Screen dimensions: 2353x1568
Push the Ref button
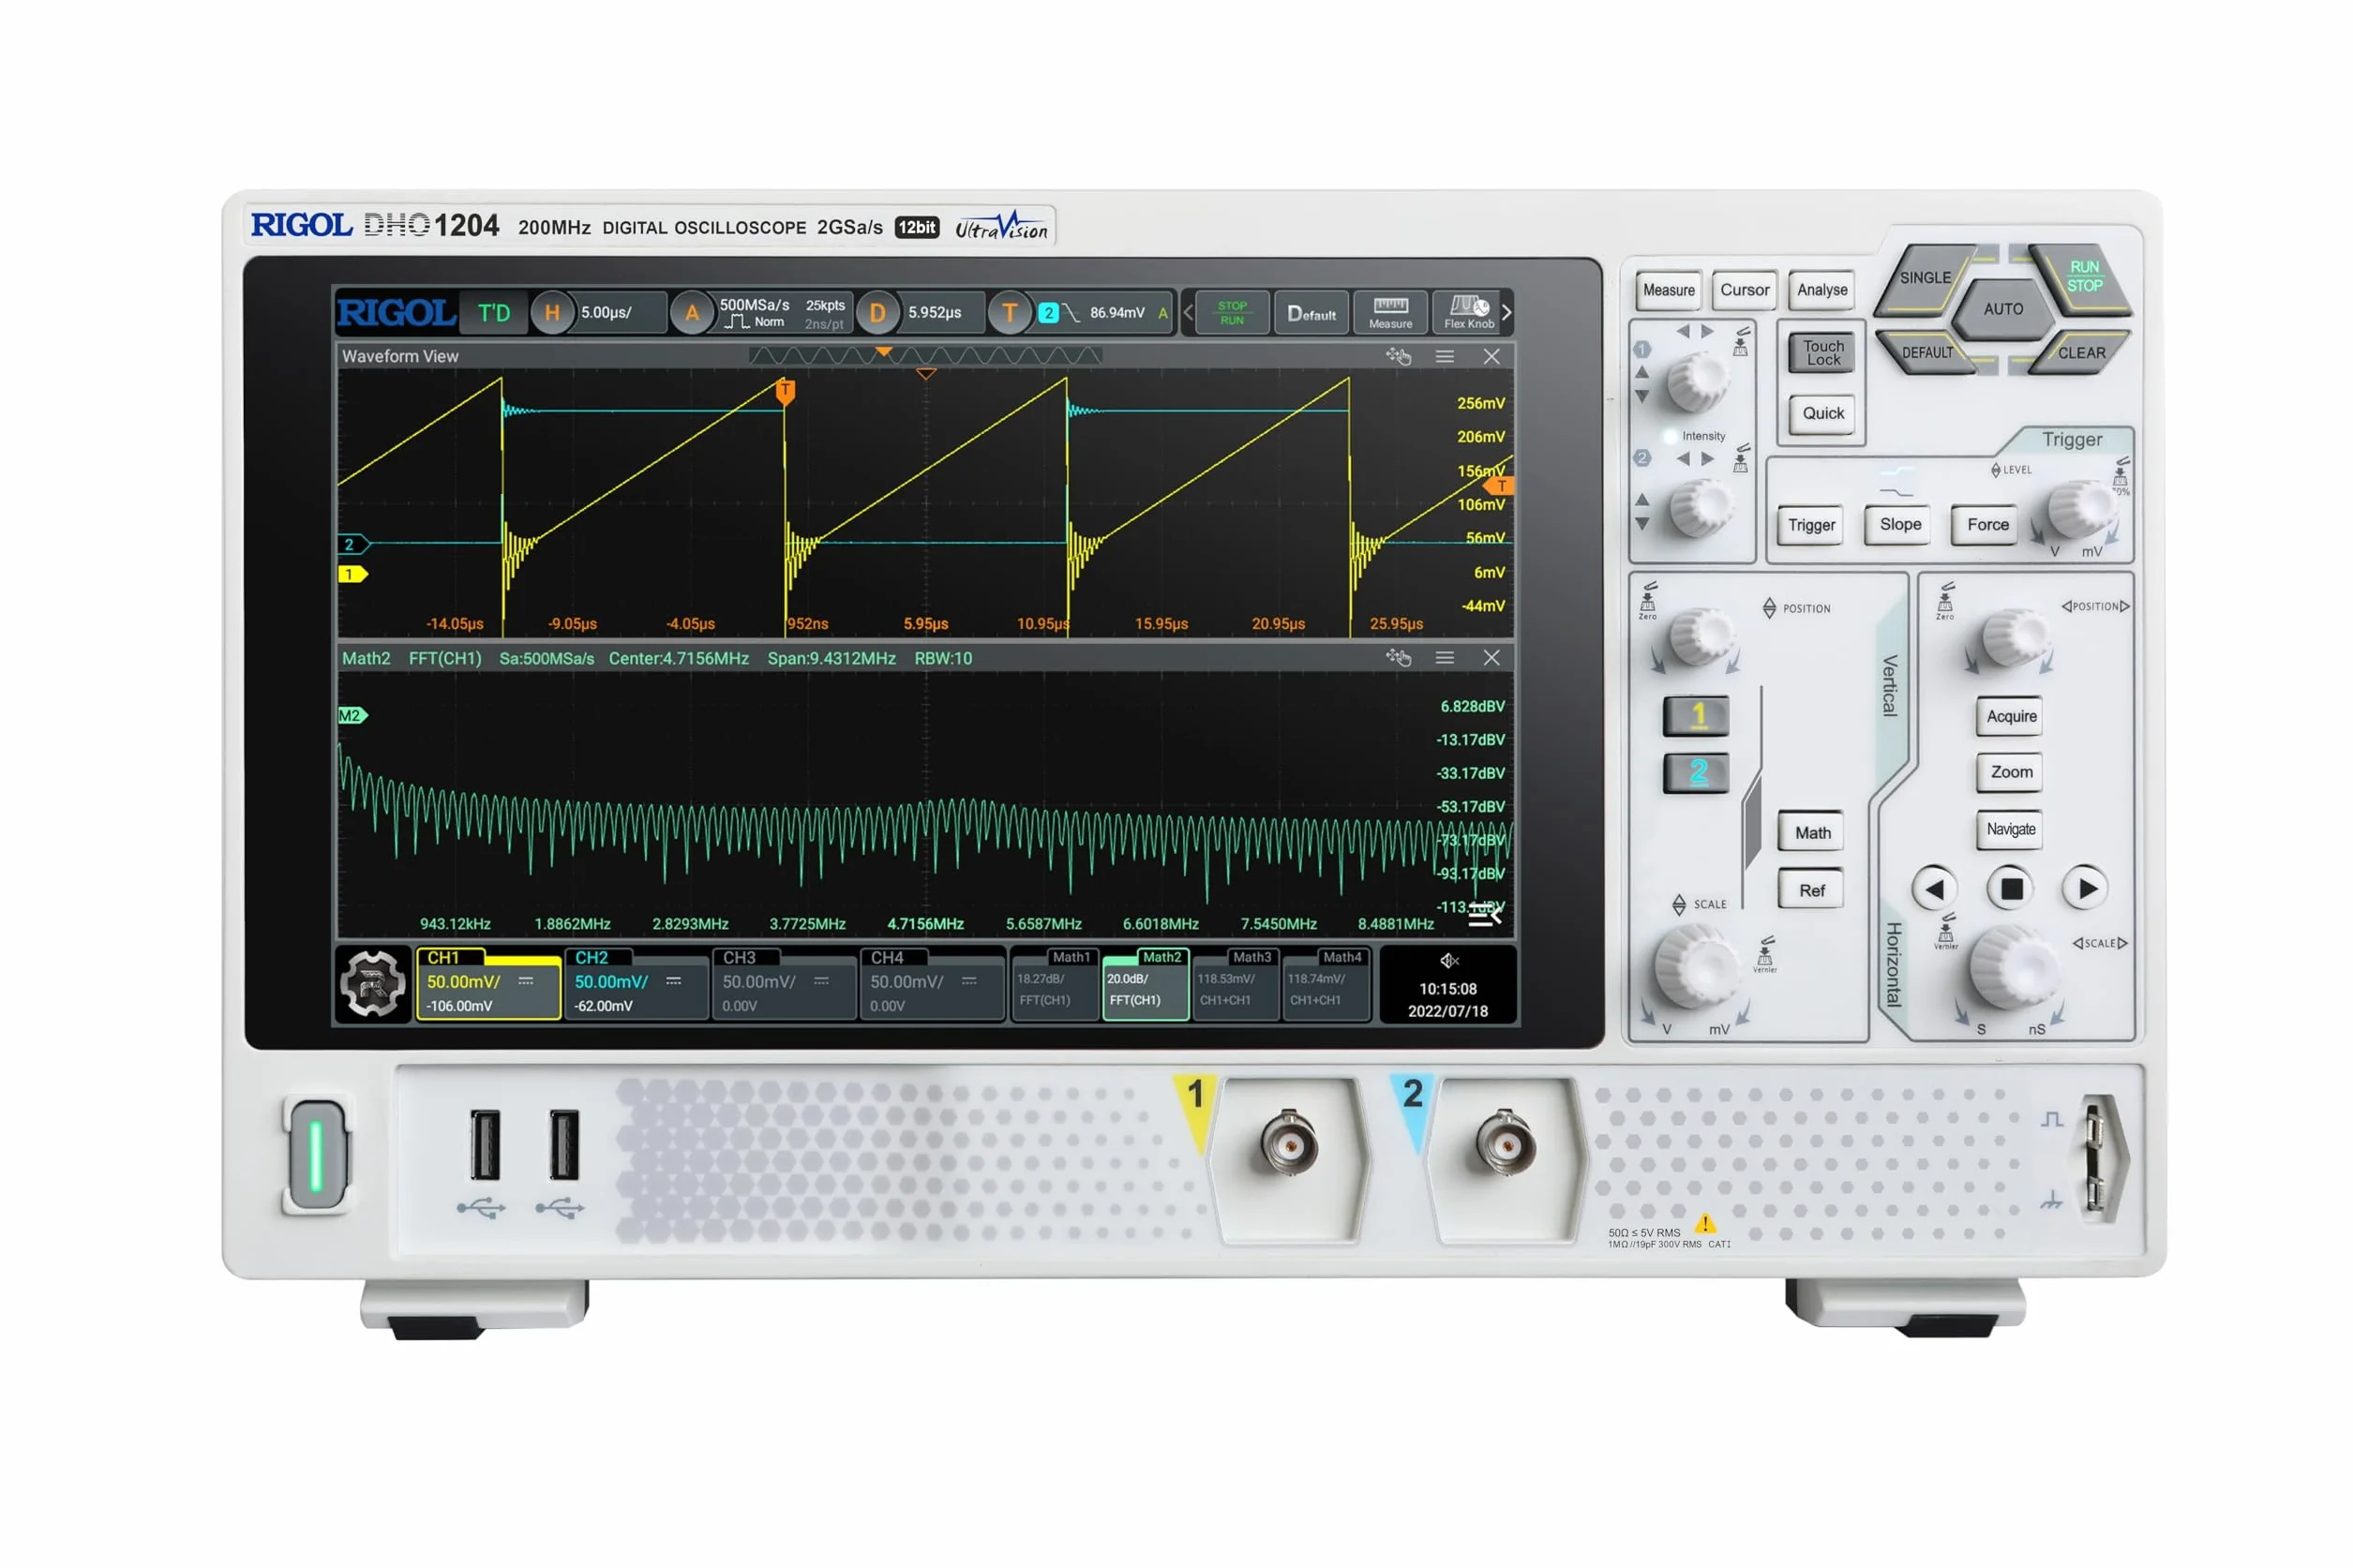point(1811,890)
